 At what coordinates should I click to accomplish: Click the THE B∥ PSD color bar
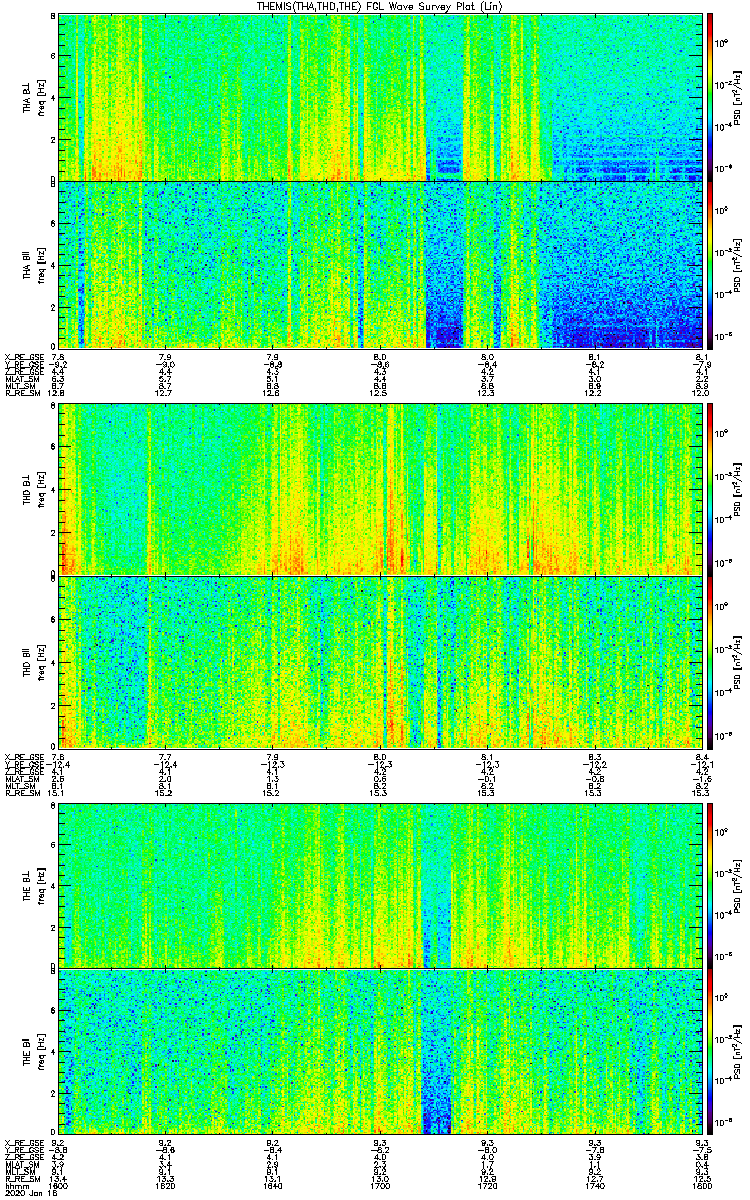click(711, 1050)
